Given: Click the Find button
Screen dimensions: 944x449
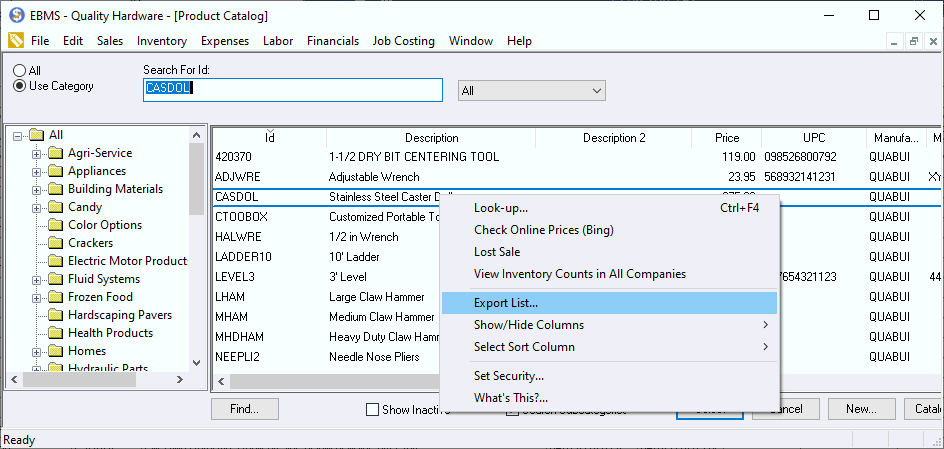Looking at the screenshot, I should click(245, 409).
